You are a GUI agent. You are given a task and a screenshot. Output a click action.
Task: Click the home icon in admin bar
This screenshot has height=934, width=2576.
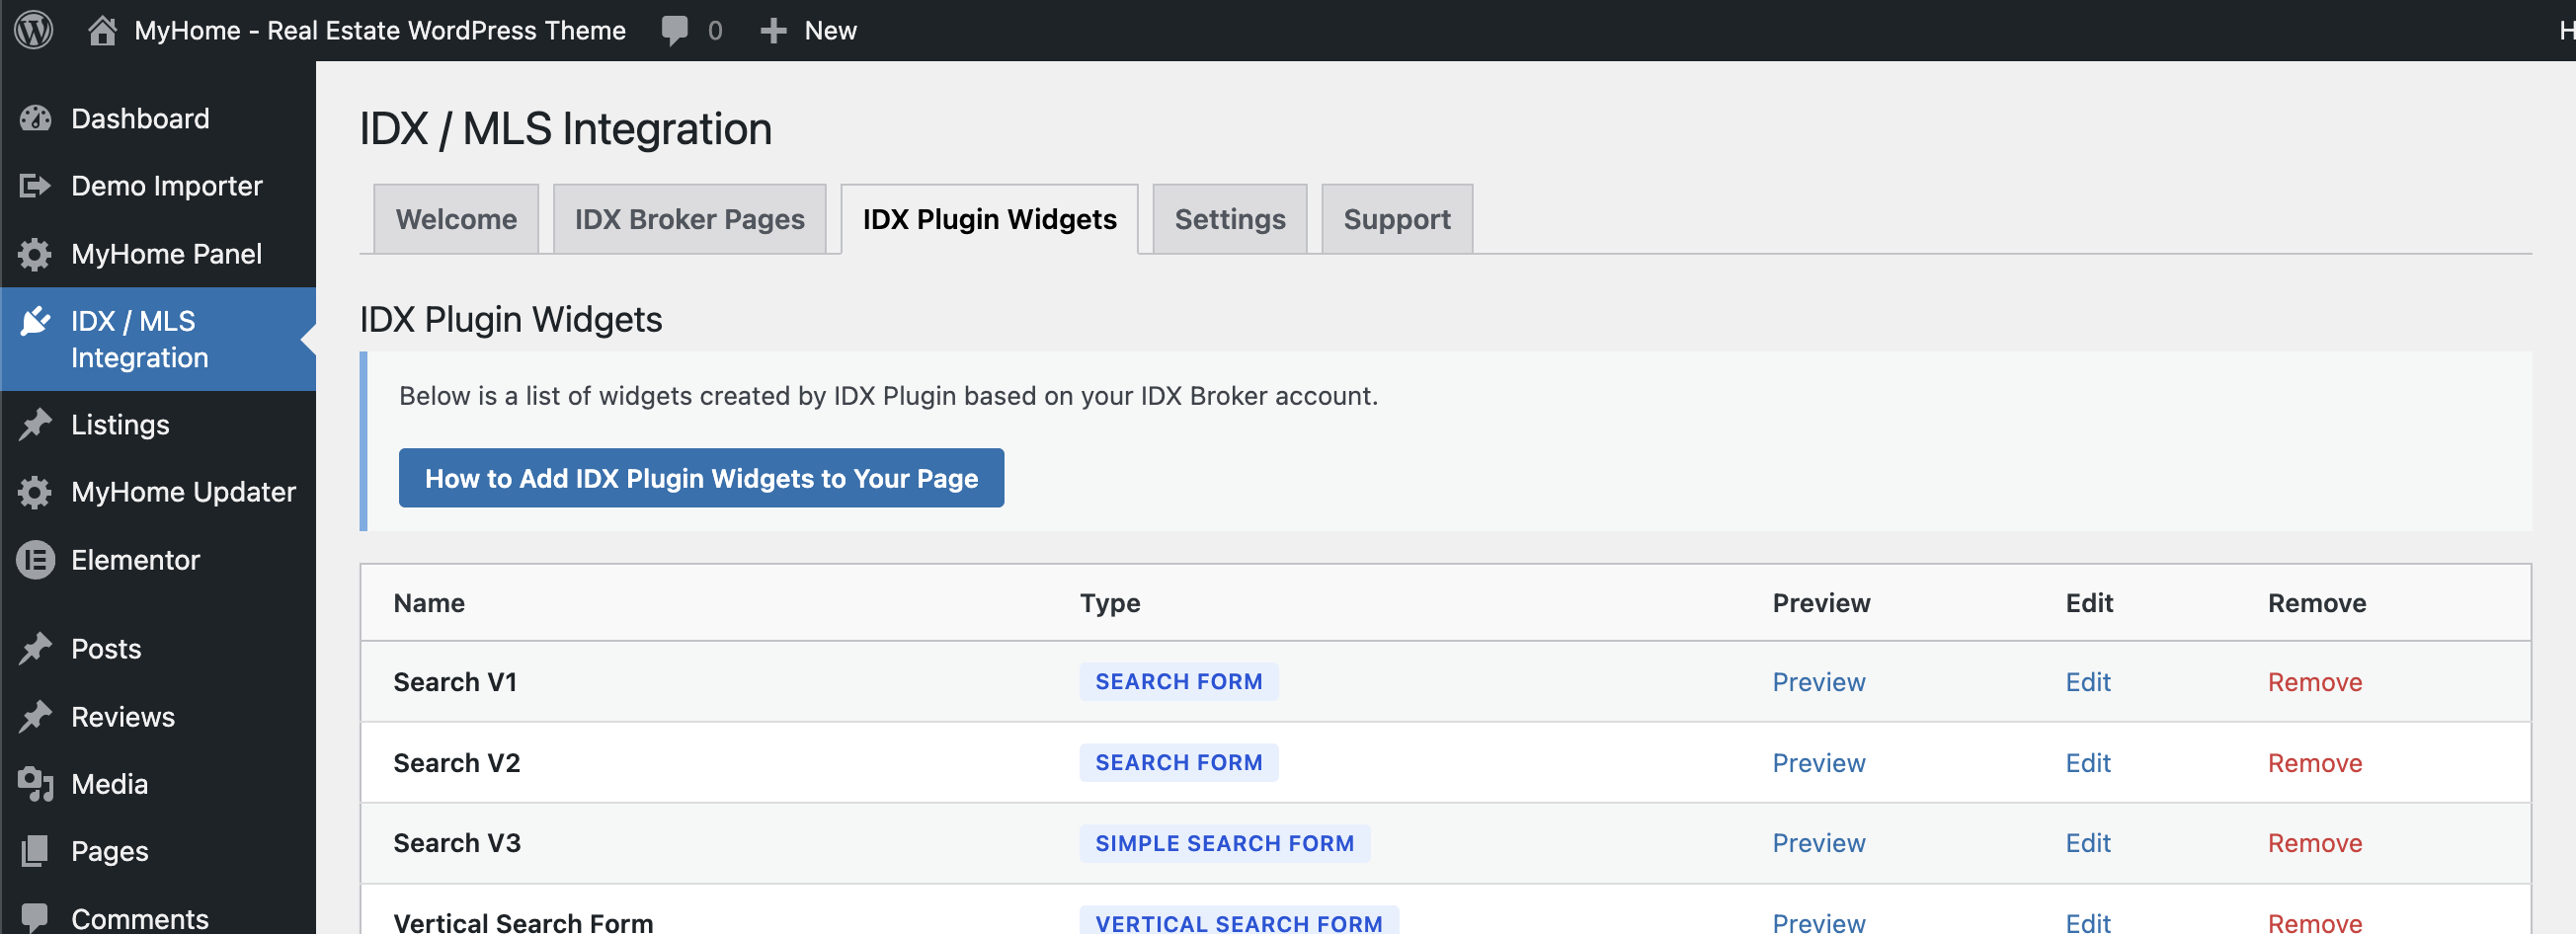click(102, 30)
